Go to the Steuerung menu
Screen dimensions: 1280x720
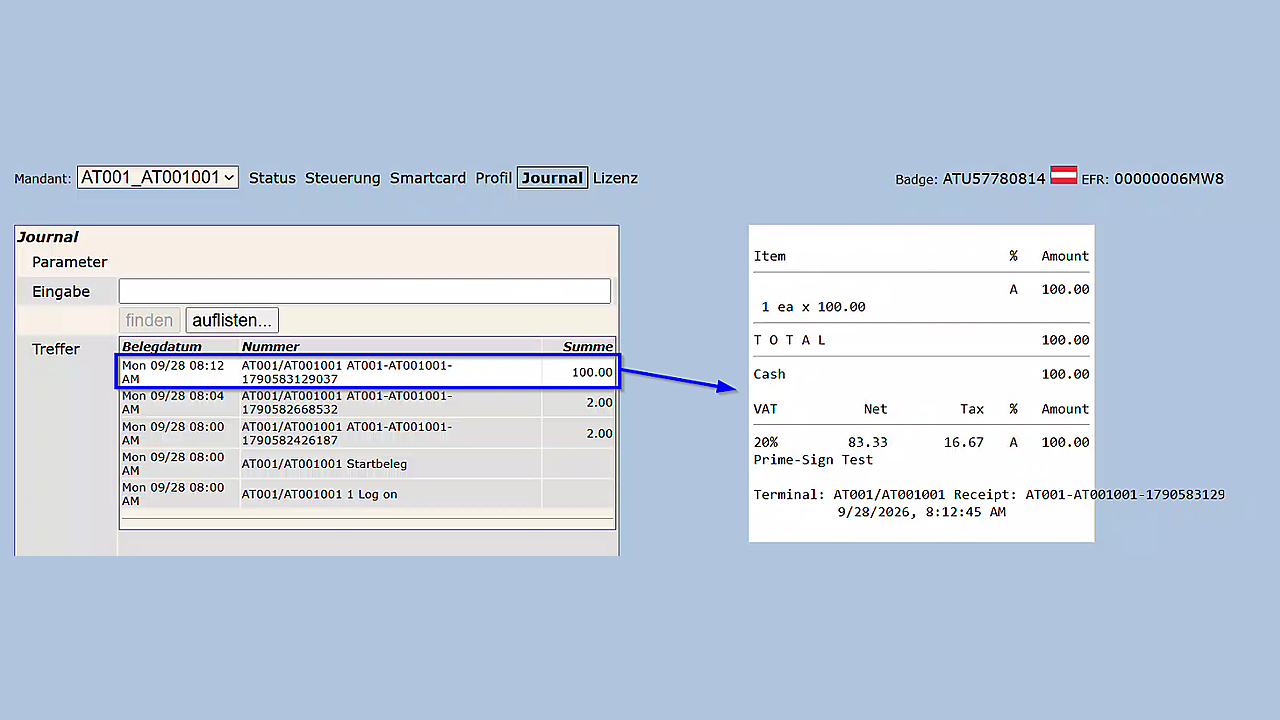(343, 178)
